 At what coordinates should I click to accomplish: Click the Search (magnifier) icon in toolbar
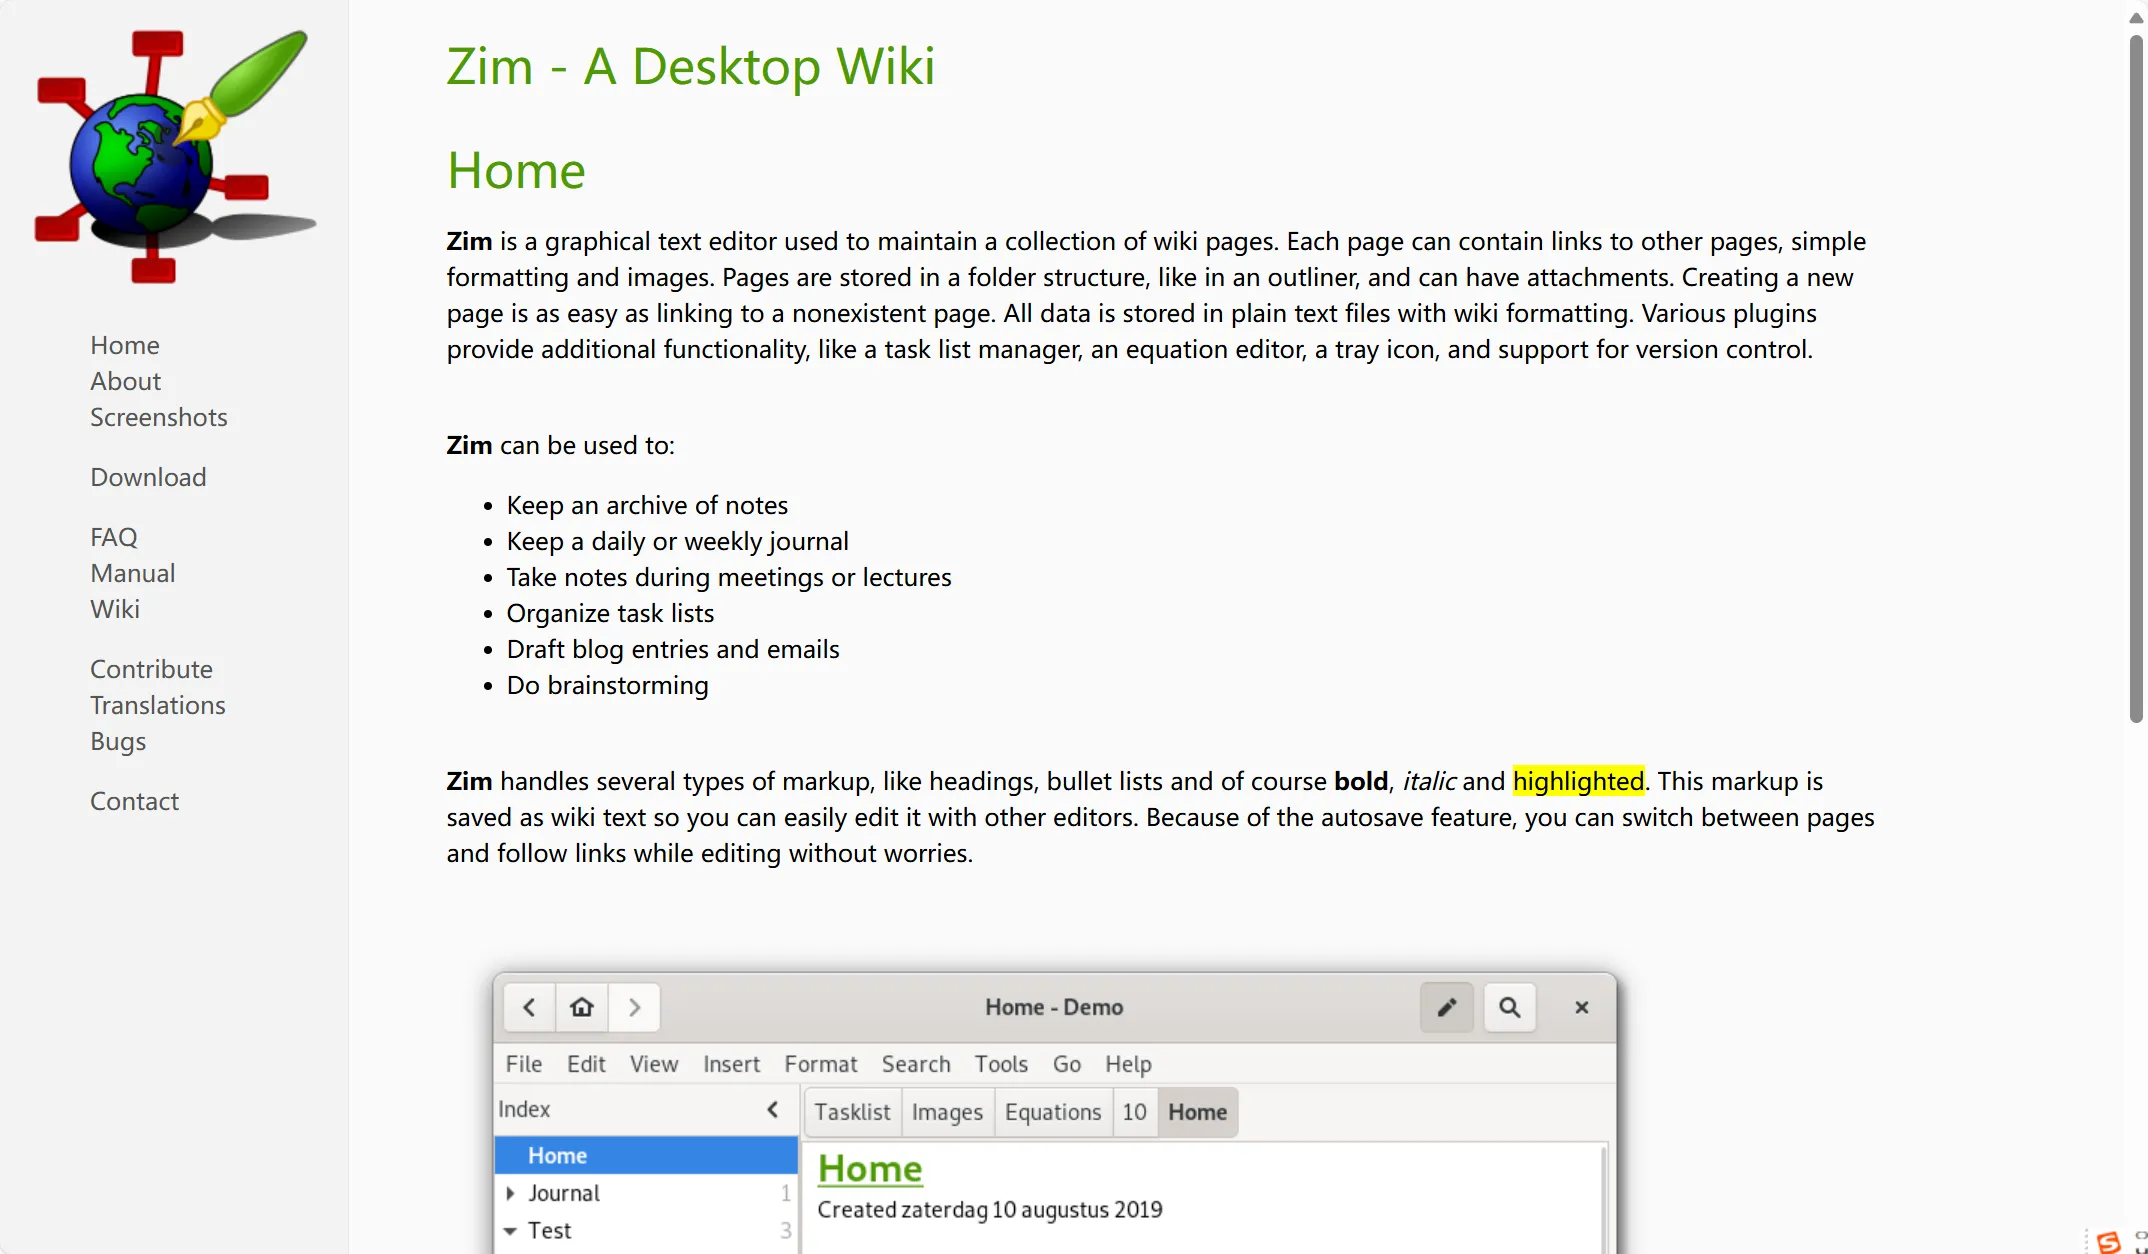pyautogui.click(x=1511, y=1006)
